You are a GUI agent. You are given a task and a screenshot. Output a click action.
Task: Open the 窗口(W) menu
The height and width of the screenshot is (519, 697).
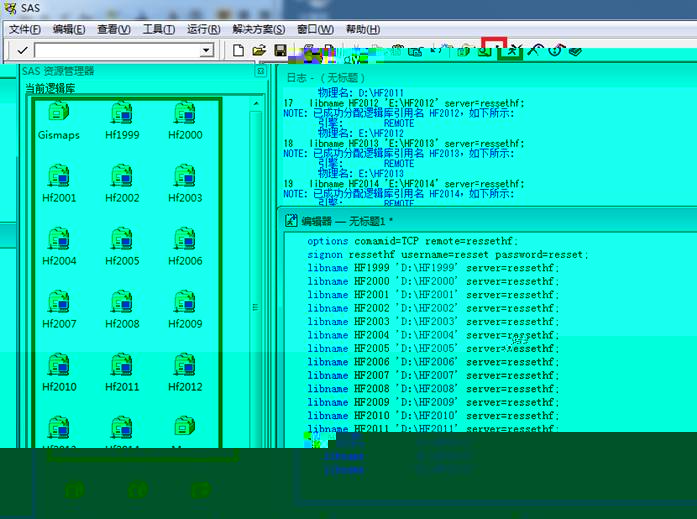[315, 29]
